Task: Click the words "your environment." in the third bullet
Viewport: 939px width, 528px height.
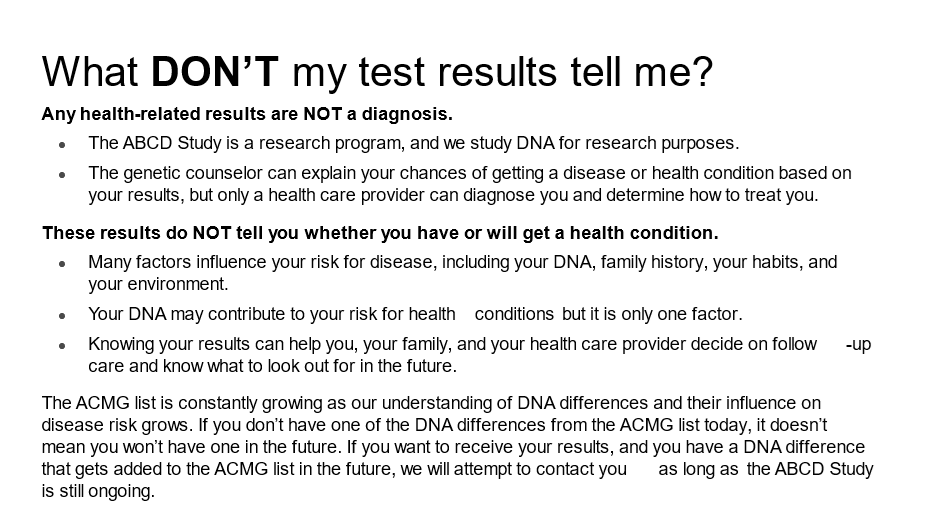Action: click(158, 283)
